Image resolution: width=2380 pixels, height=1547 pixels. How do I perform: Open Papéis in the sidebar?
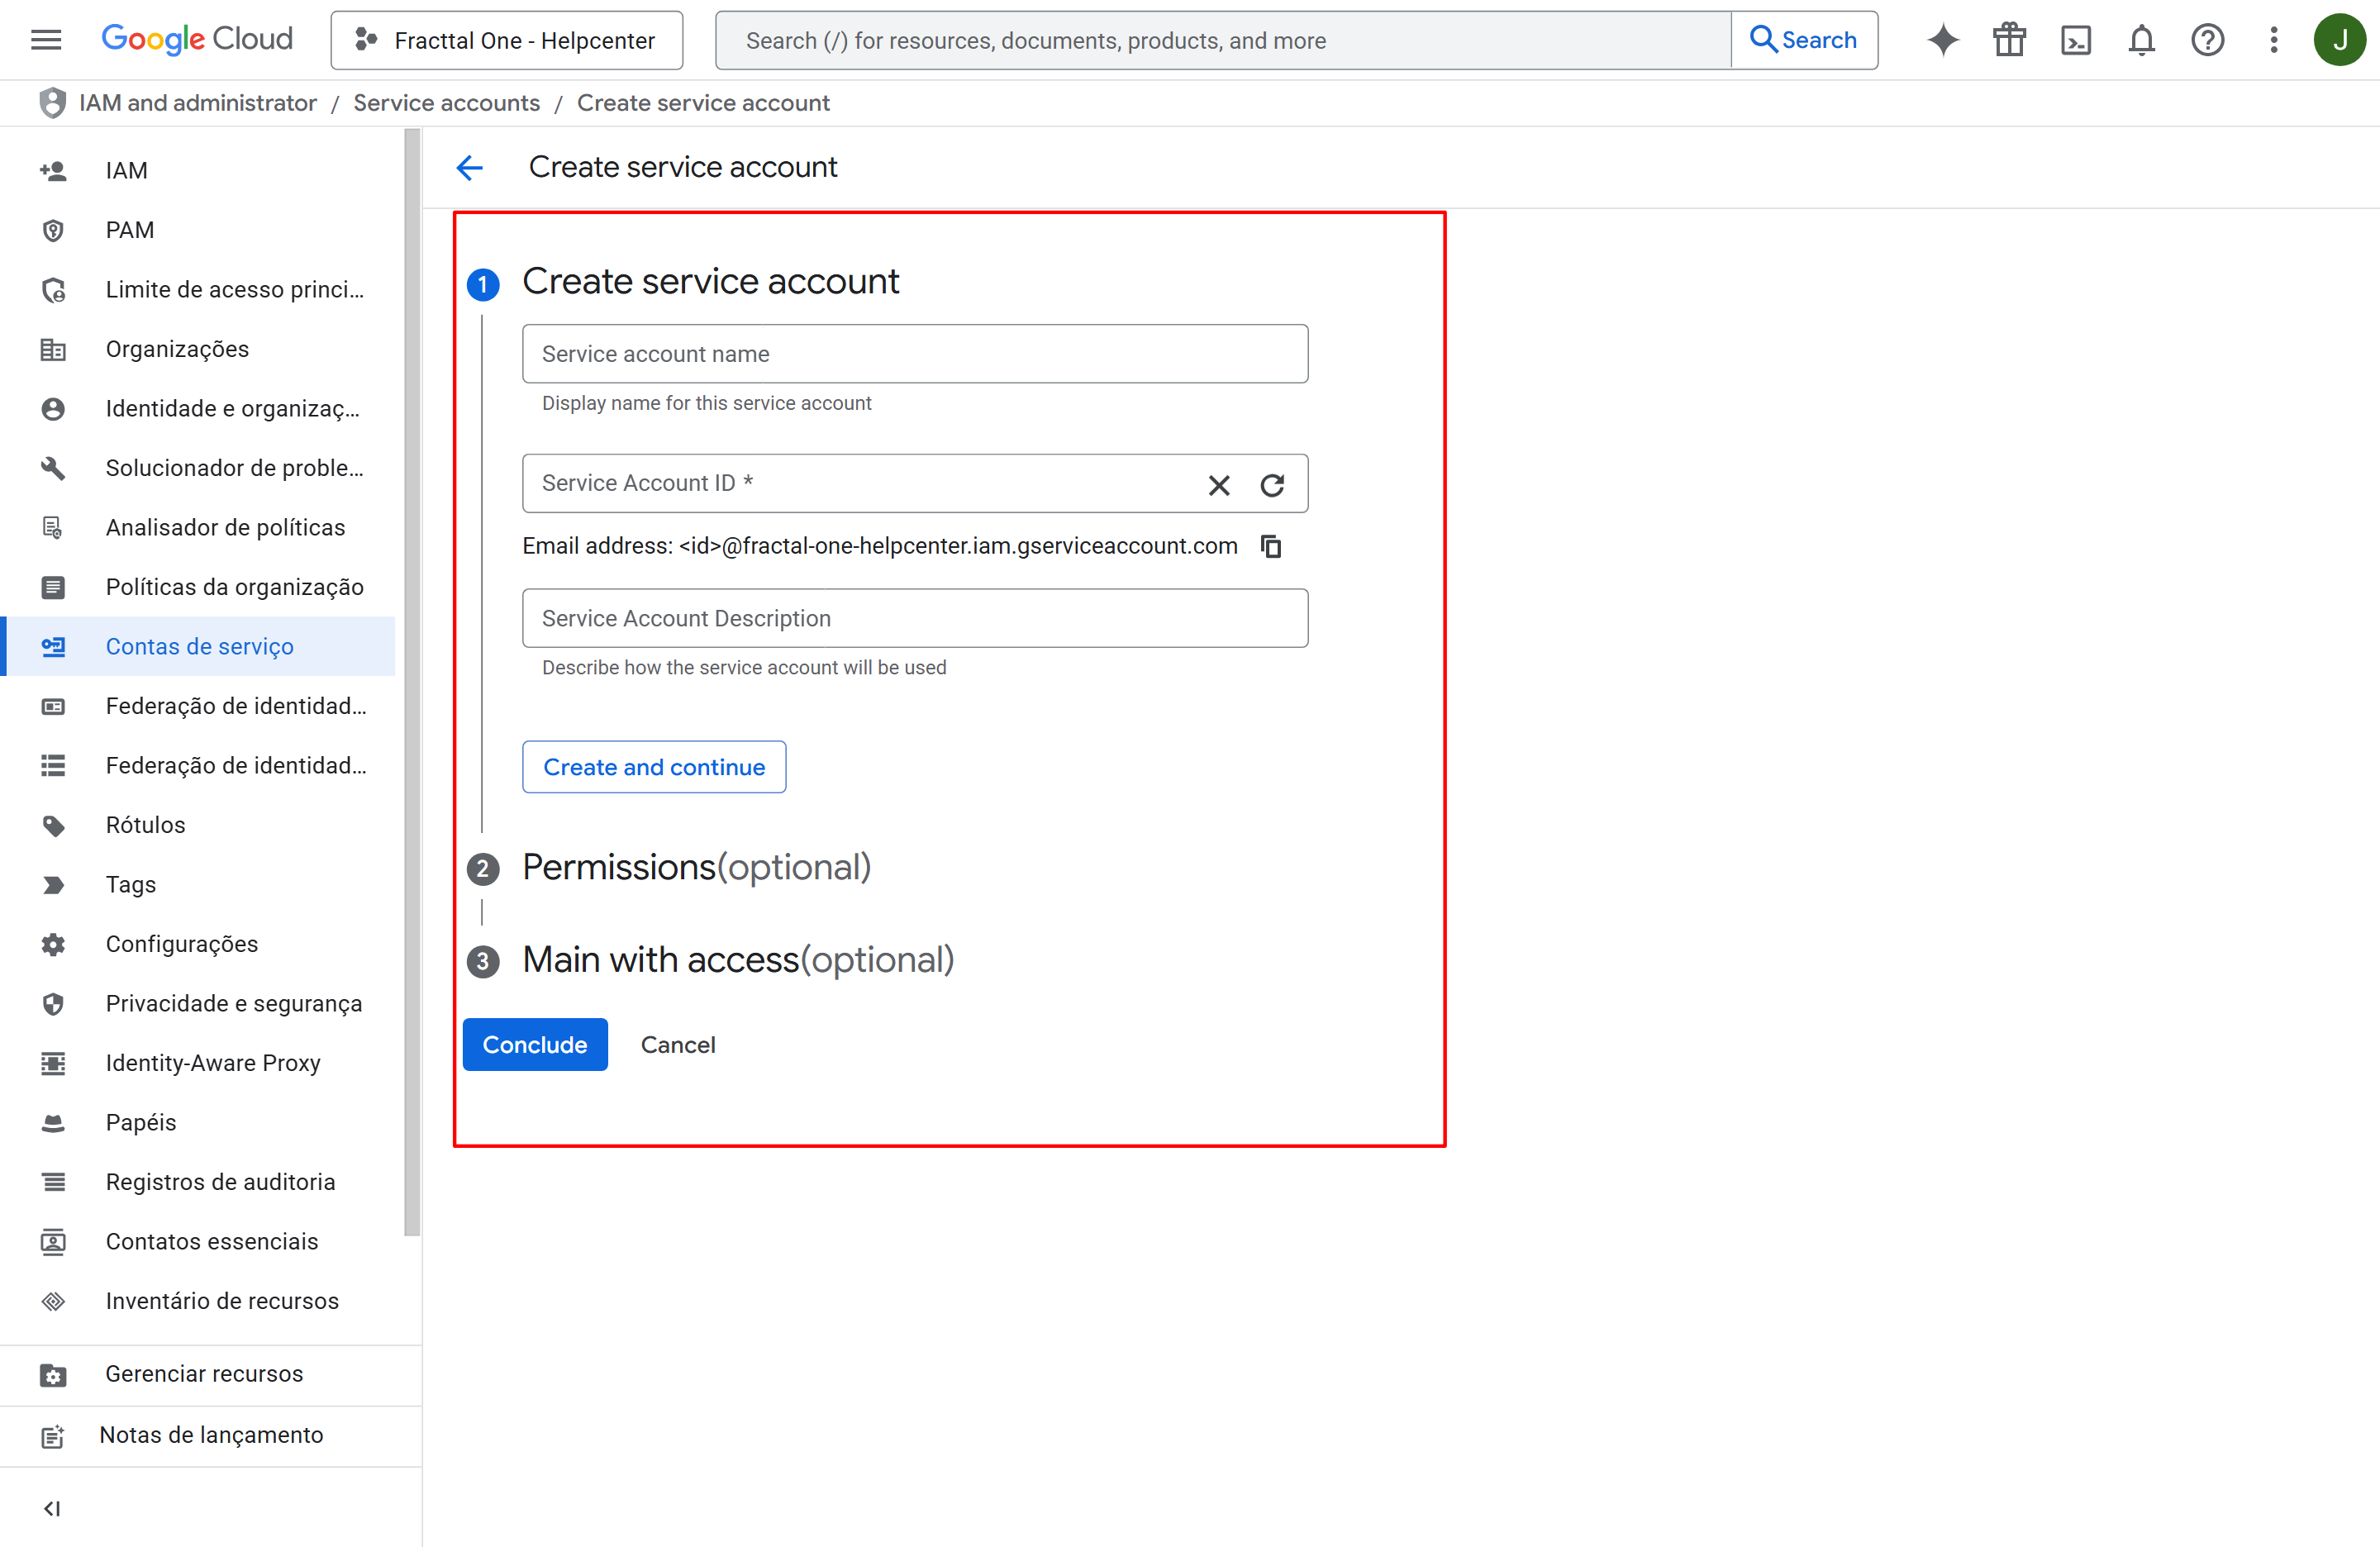point(141,1122)
